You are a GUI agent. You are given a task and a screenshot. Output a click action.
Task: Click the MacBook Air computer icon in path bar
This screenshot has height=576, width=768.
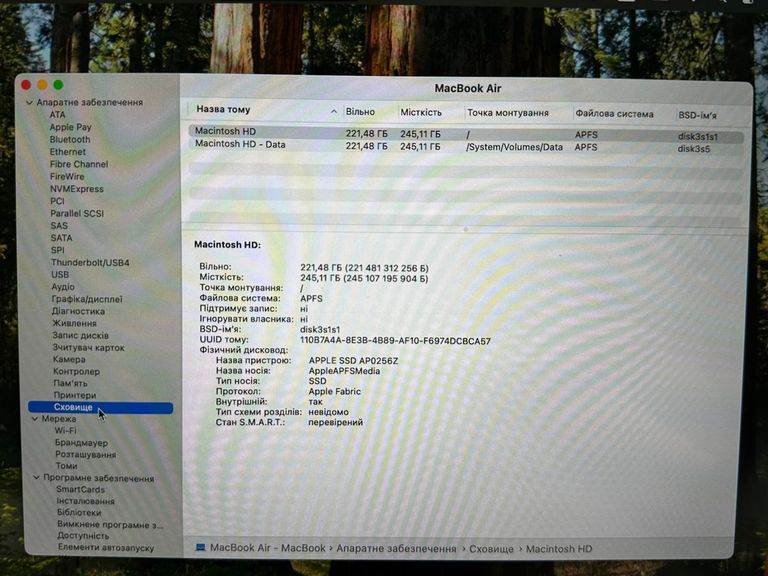coord(200,547)
